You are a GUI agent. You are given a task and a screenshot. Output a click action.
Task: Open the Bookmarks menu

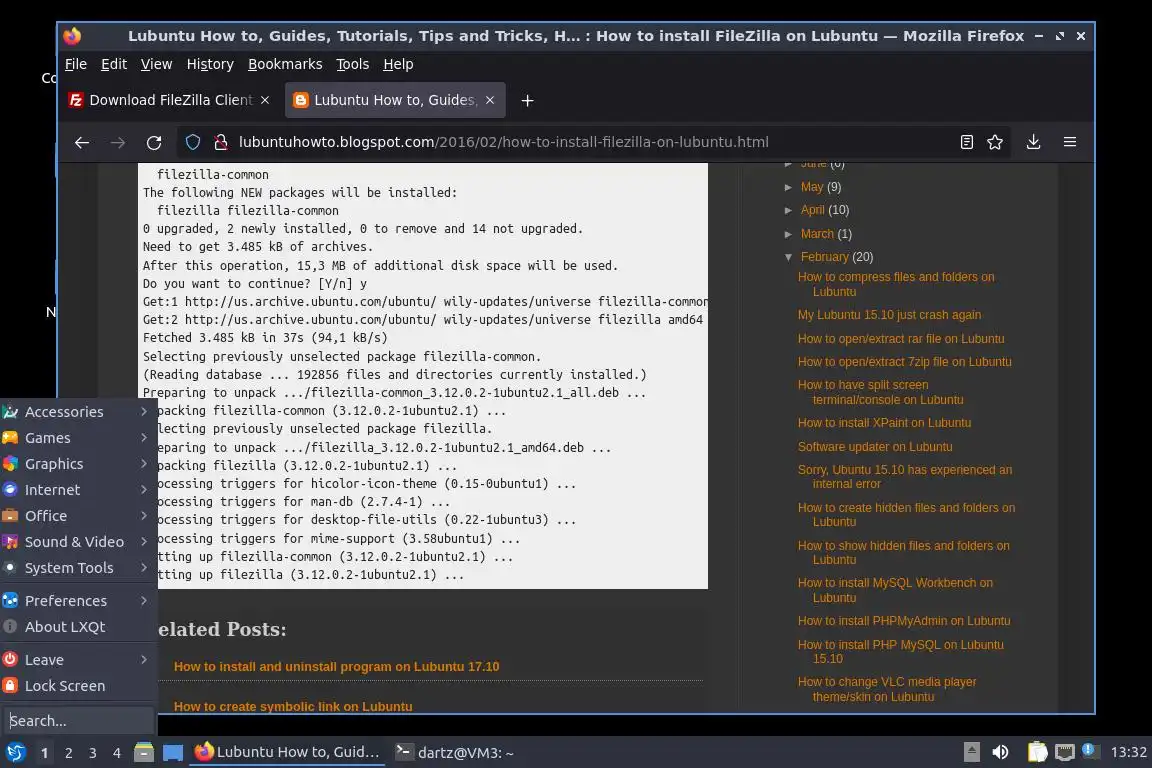285,64
